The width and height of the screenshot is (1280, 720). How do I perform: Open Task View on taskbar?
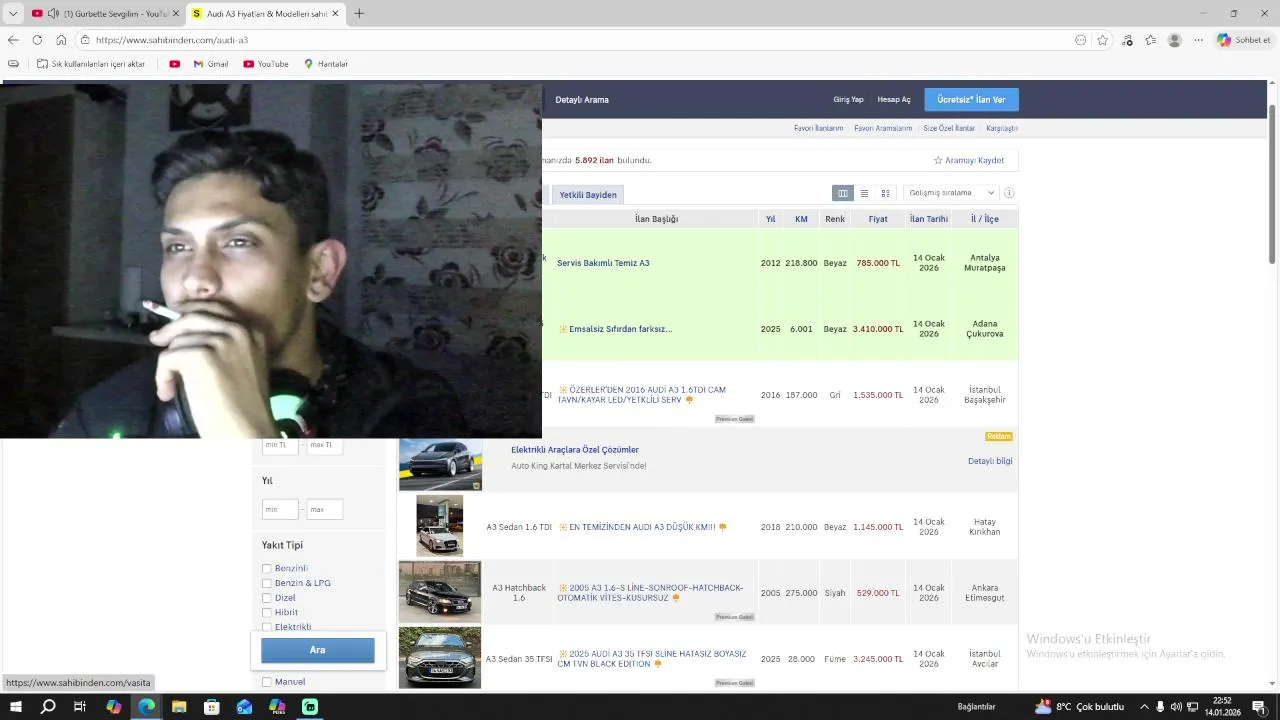(x=80, y=707)
